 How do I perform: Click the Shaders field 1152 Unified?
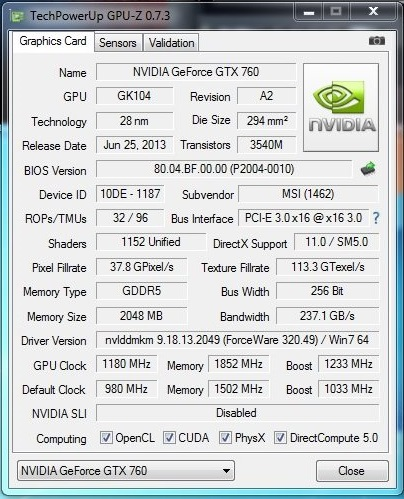(x=151, y=242)
